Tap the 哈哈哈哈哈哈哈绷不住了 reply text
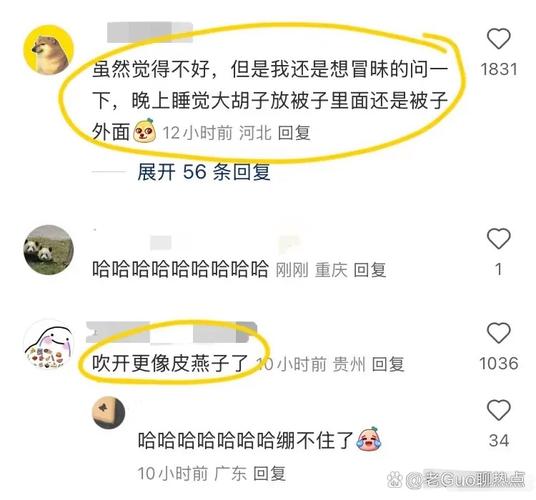 [245, 441]
